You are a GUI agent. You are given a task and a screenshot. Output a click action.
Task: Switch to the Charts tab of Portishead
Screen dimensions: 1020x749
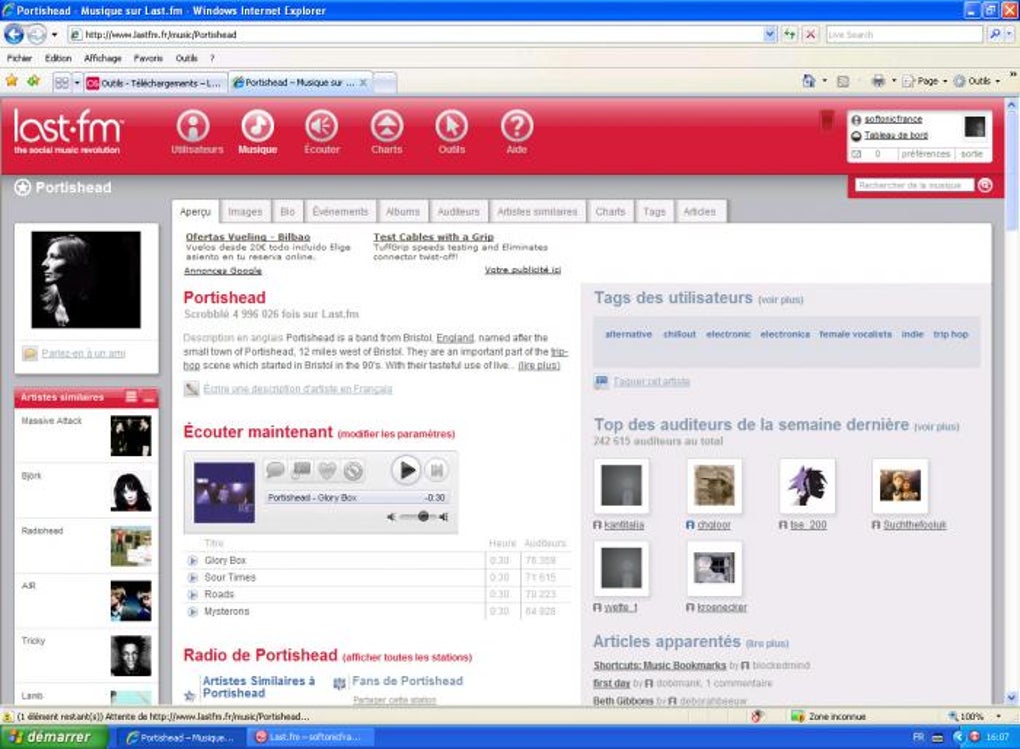(x=610, y=211)
